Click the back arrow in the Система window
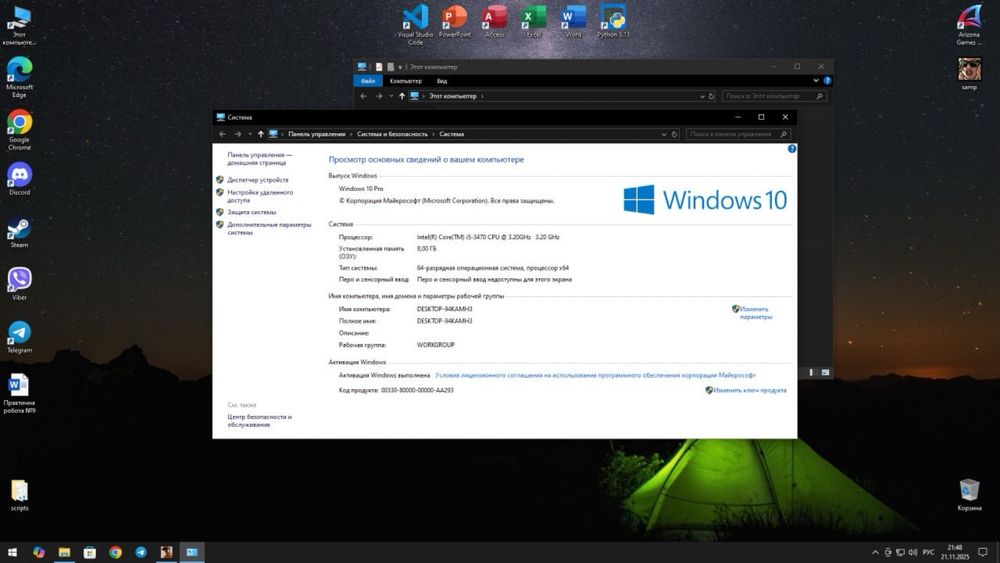 point(222,134)
